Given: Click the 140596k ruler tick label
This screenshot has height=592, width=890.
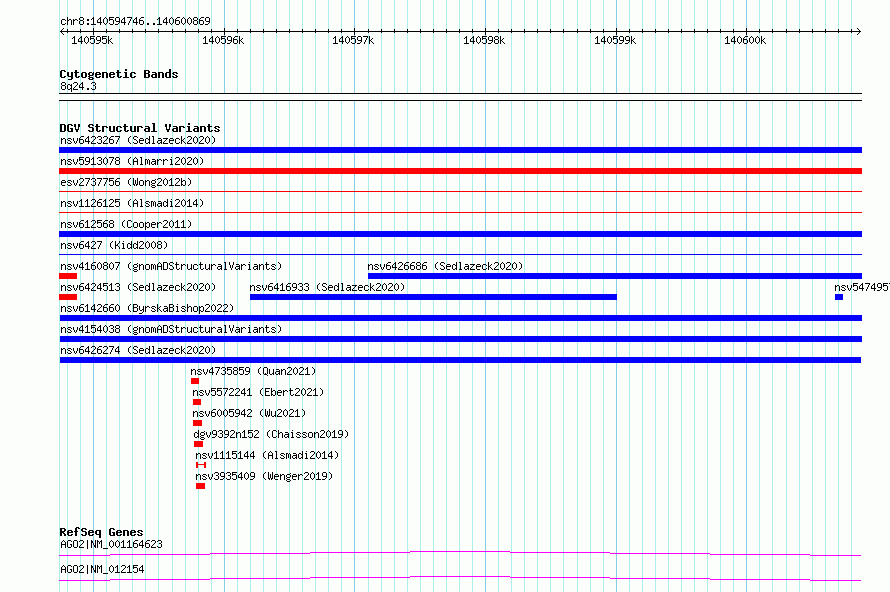Looking at the screenshot, I should 223,40.
